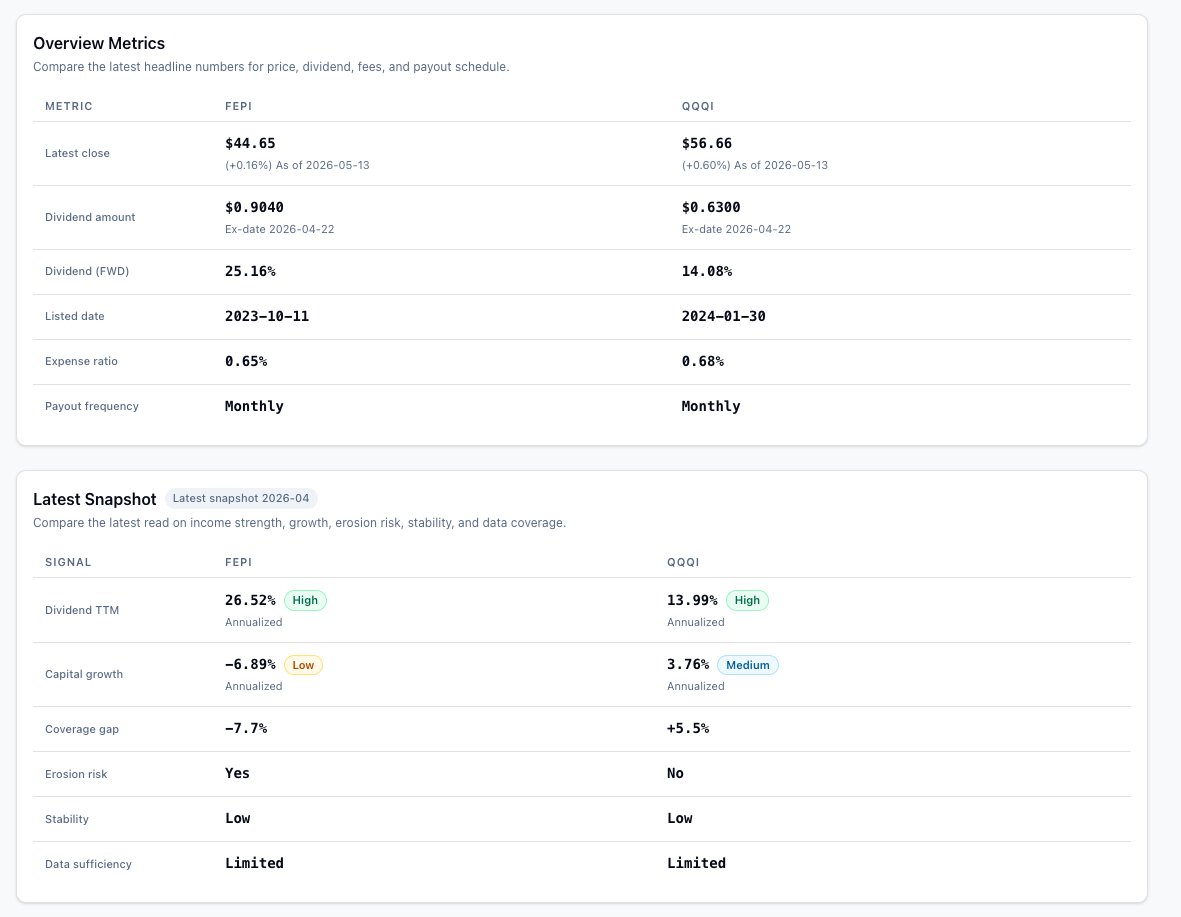This screenshot has width=1181, height=917.
Task: Click QQQI coverage gap +5.5%
Action: (688, 729)
